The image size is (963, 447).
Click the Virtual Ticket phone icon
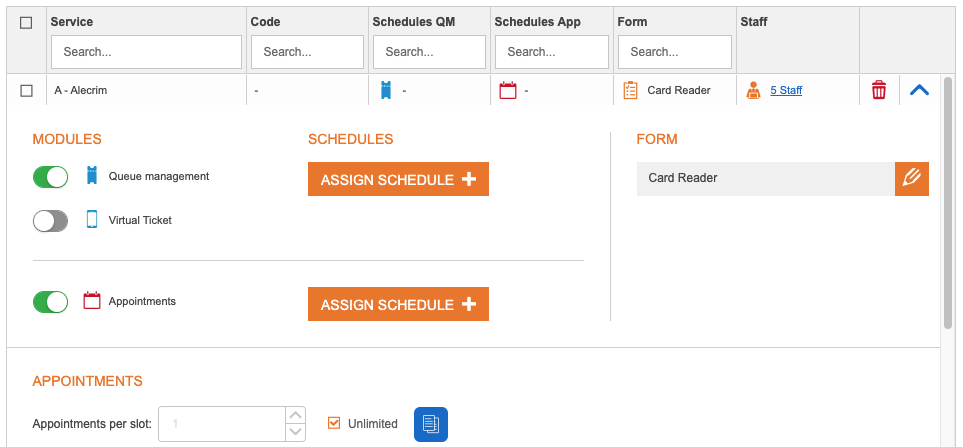click(92, 220)
